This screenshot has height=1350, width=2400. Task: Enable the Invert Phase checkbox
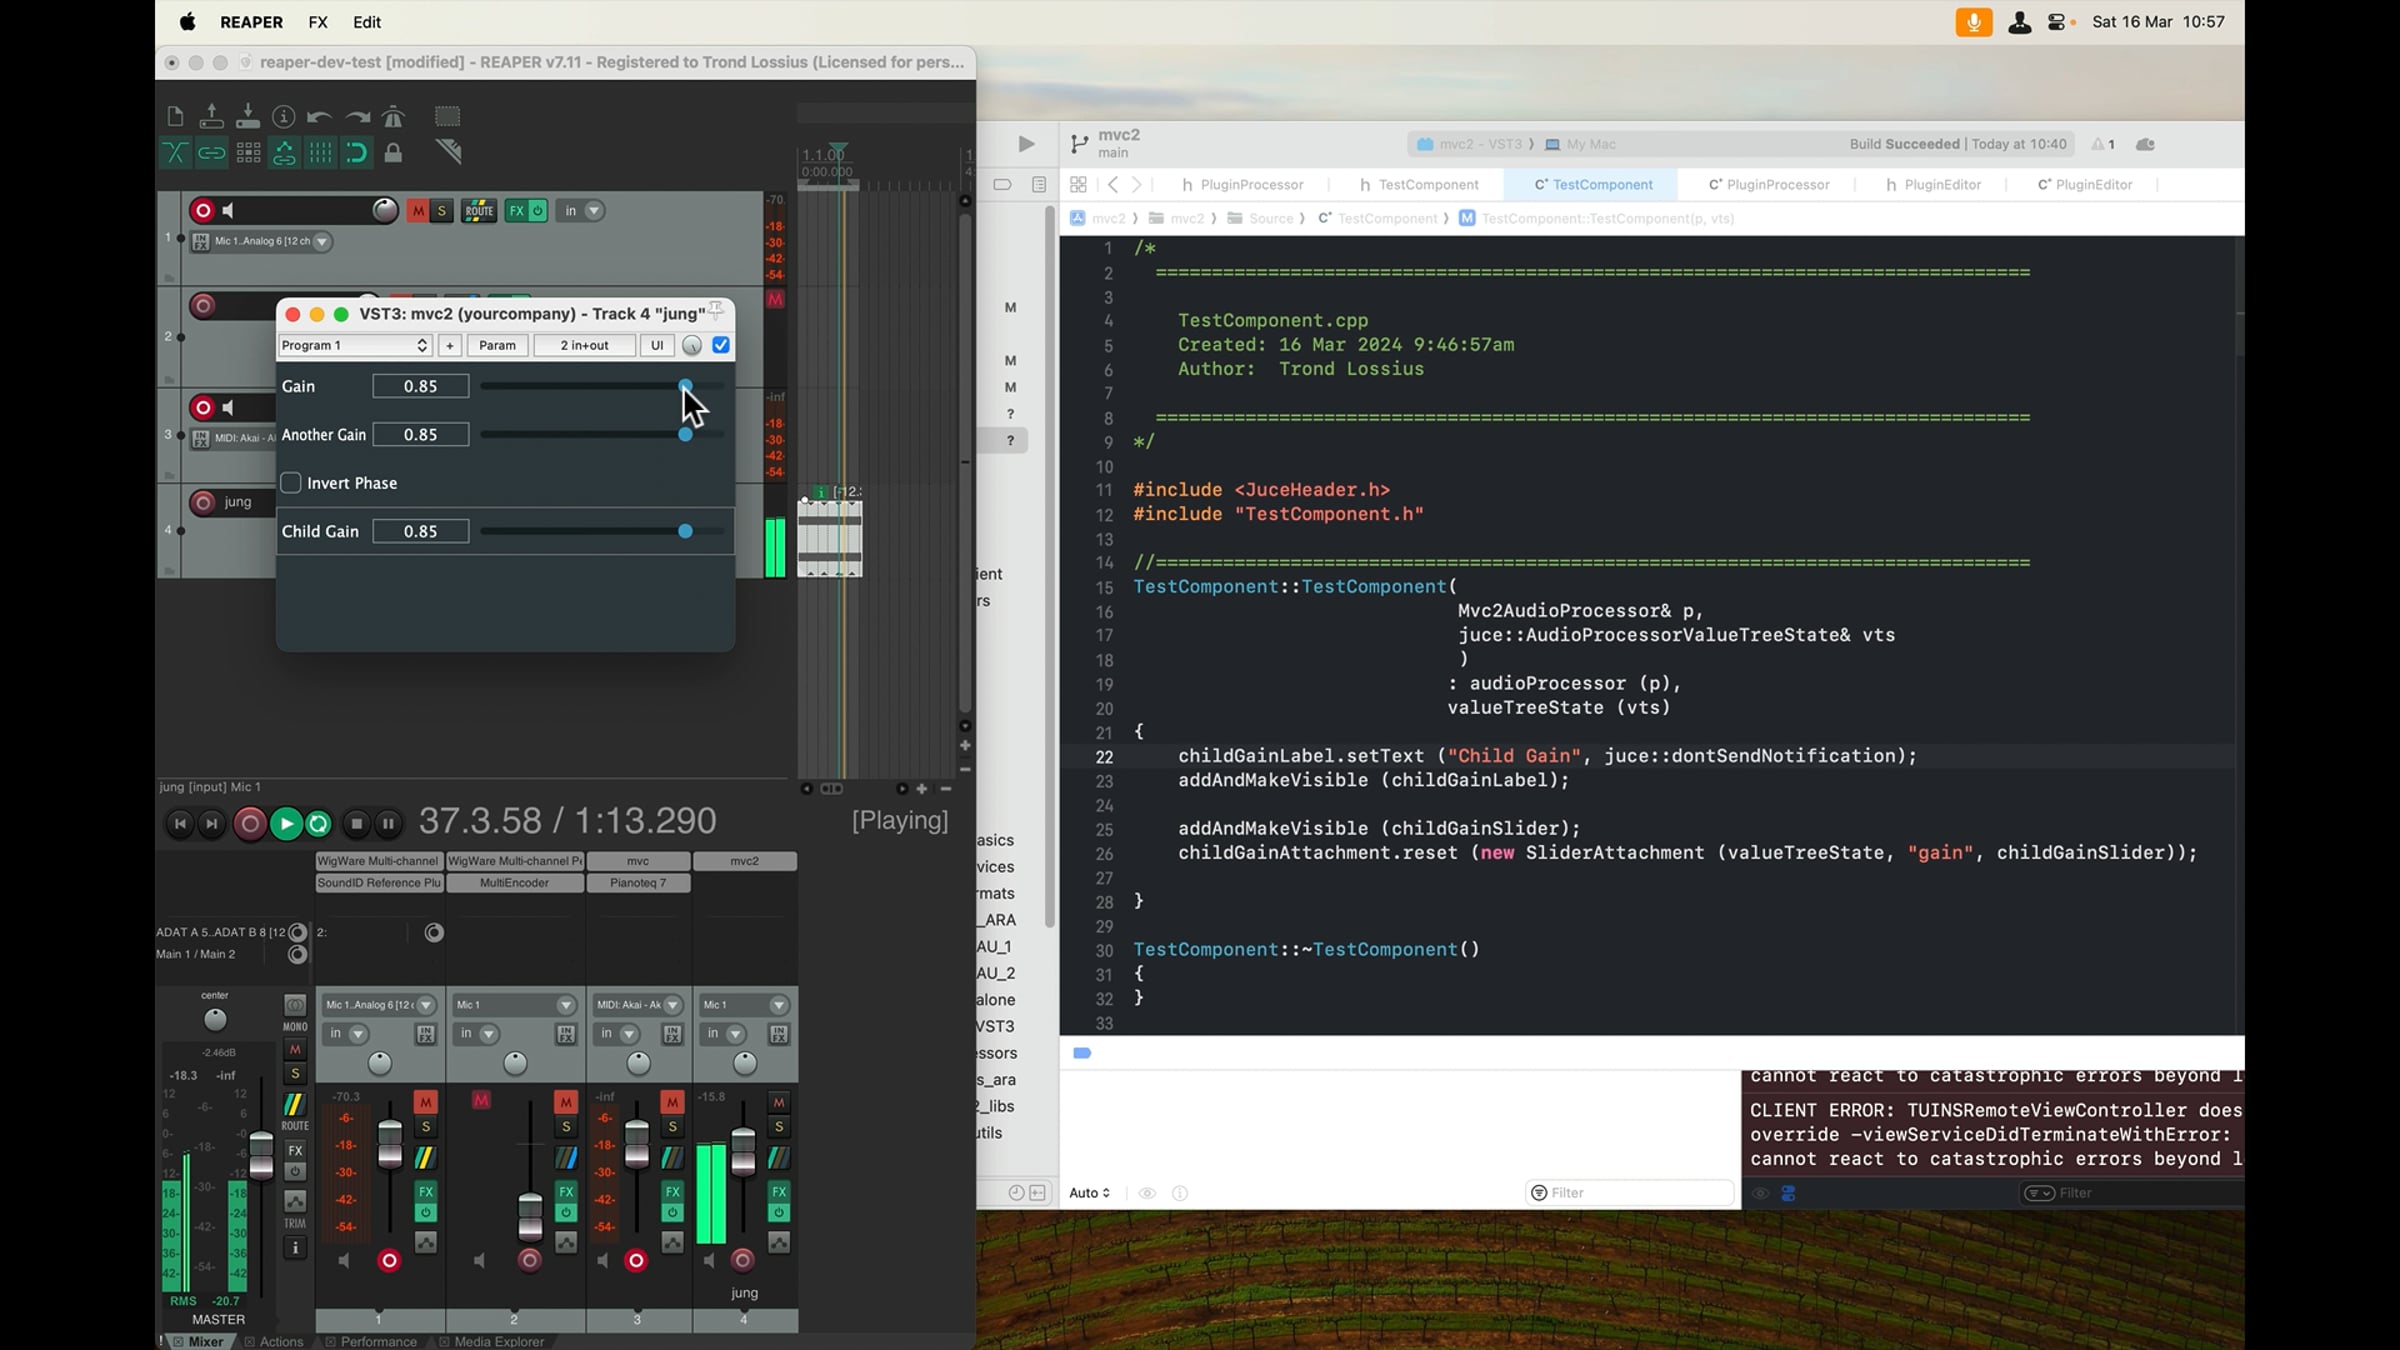pyautogui.click(x=291, y=483)
